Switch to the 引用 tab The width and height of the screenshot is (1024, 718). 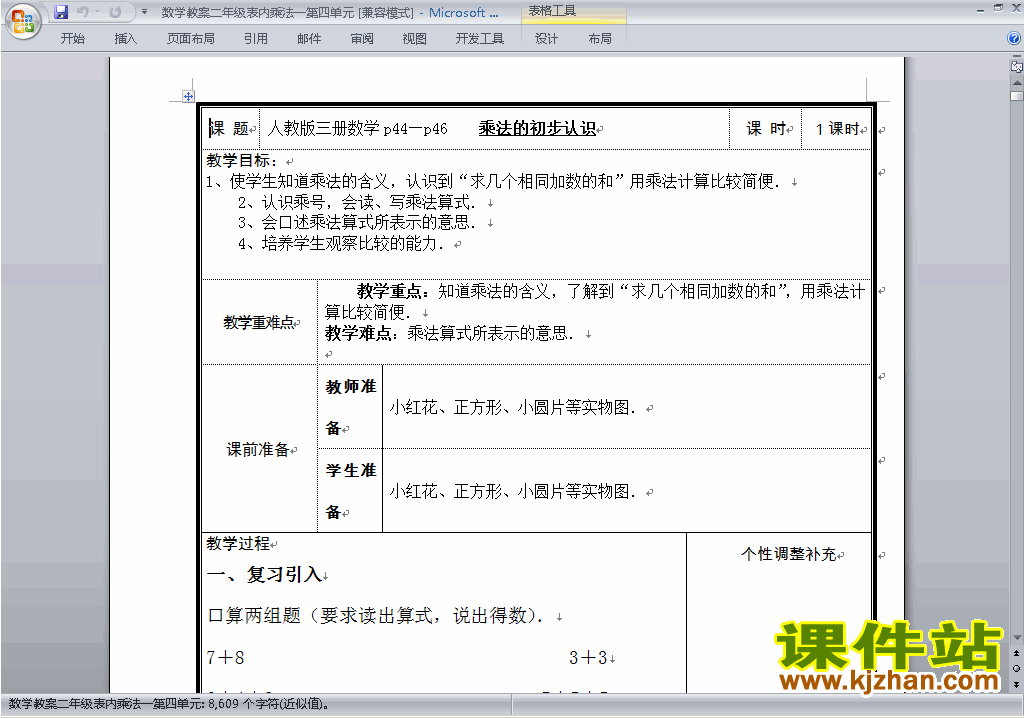click(x=255, y=39)
